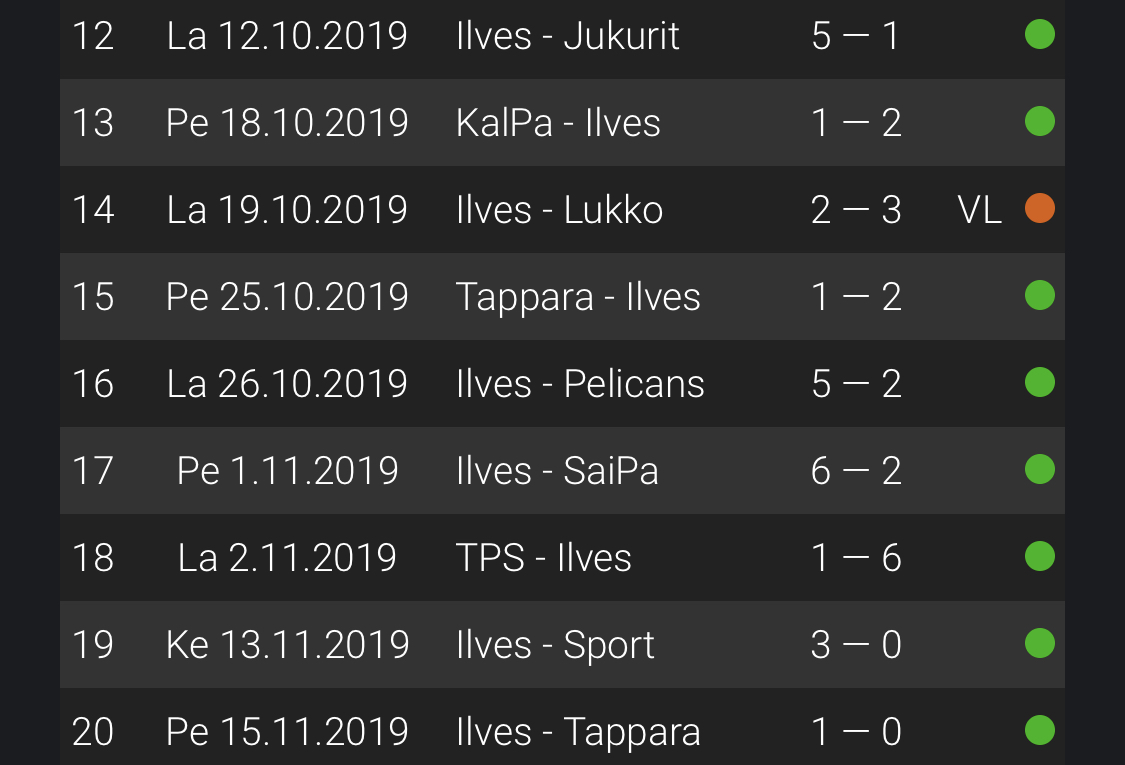Click green result dot for KalPa - Ilves

tap(1040, 122)
